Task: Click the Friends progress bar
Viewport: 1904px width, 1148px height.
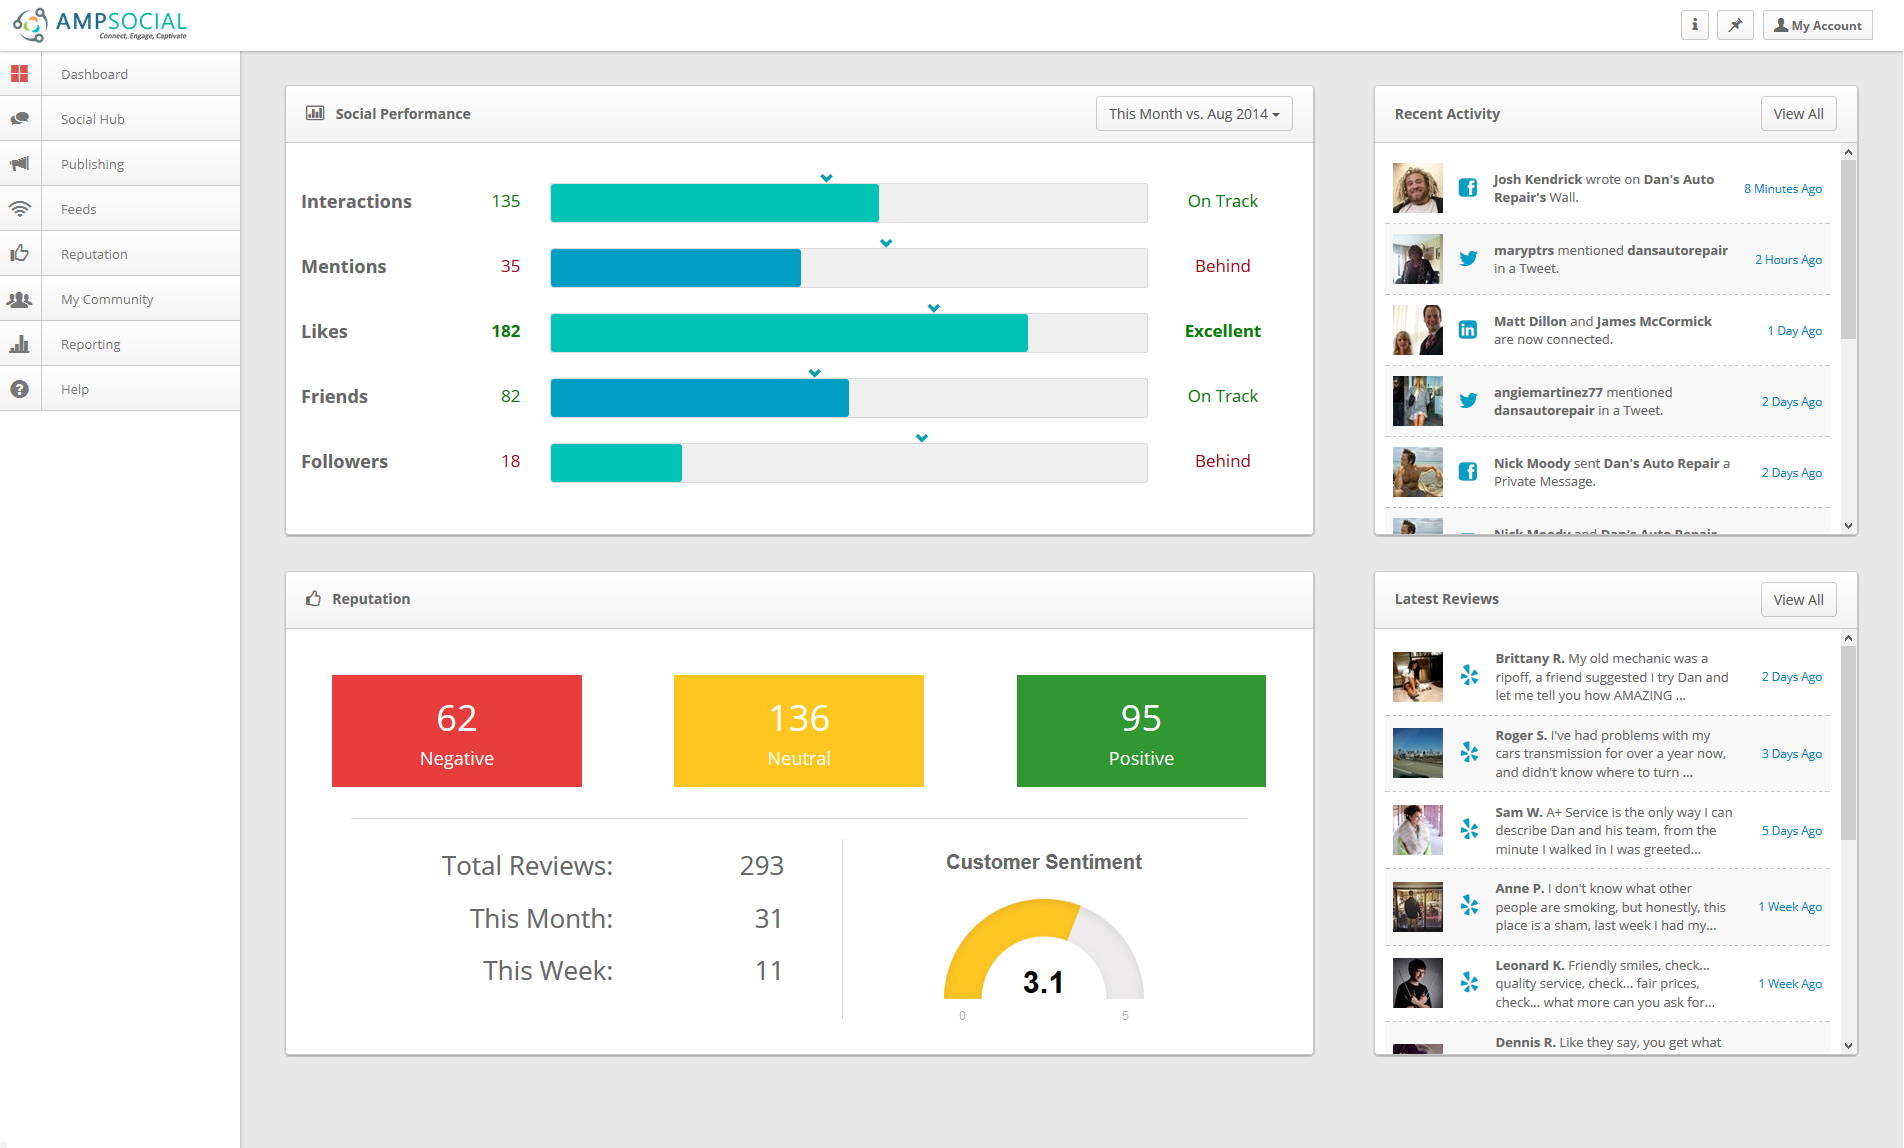Action: [x=849, y=398]
